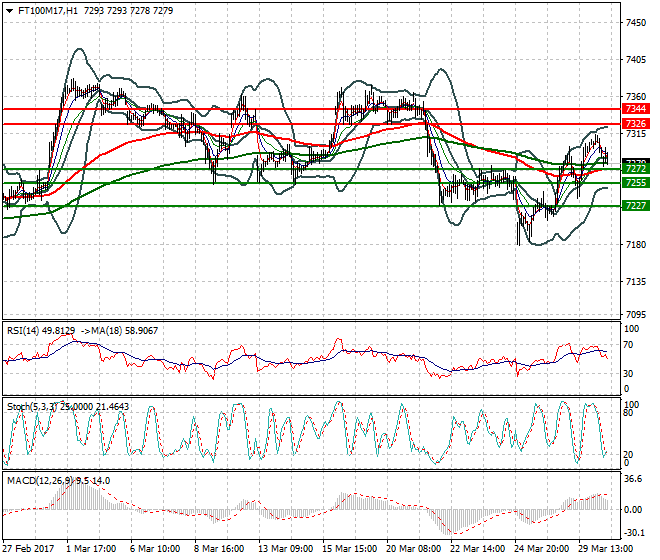This screenshot has height=560, width=660.
Task: Click the MACD scale value 36.6
Action: click(633, 479)
